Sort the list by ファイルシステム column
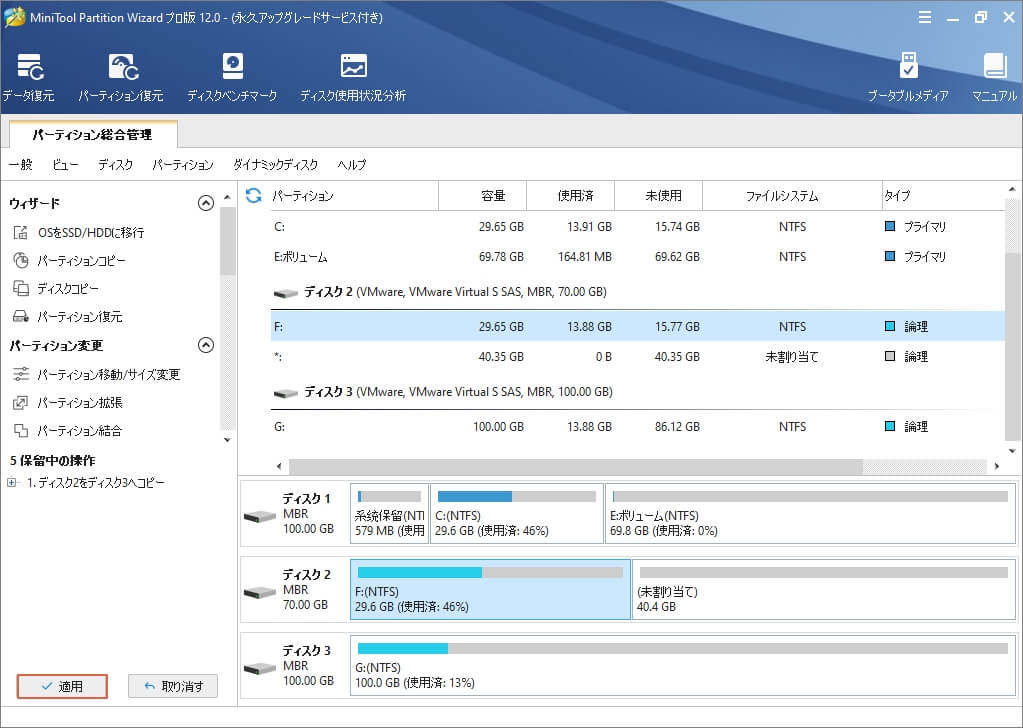This screenshot has height=728, width=1023. (781, 196)
